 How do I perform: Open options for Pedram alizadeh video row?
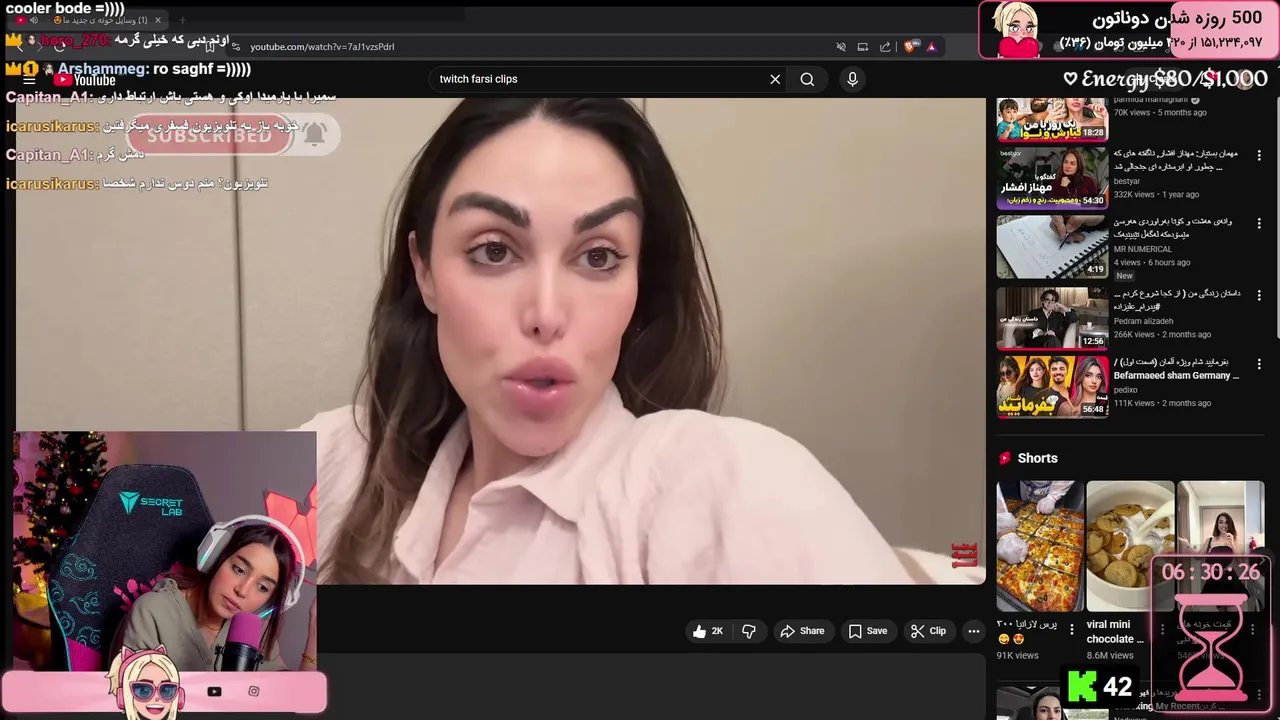tap(1259, 295)
